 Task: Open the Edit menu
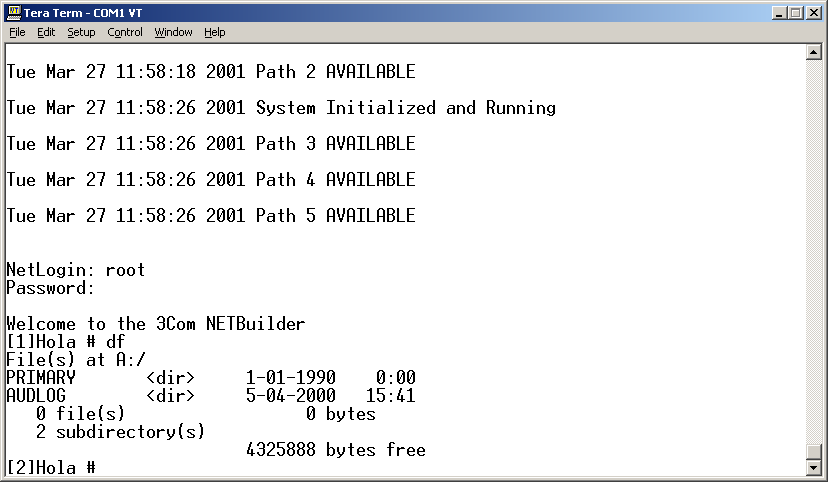(46, 32)
